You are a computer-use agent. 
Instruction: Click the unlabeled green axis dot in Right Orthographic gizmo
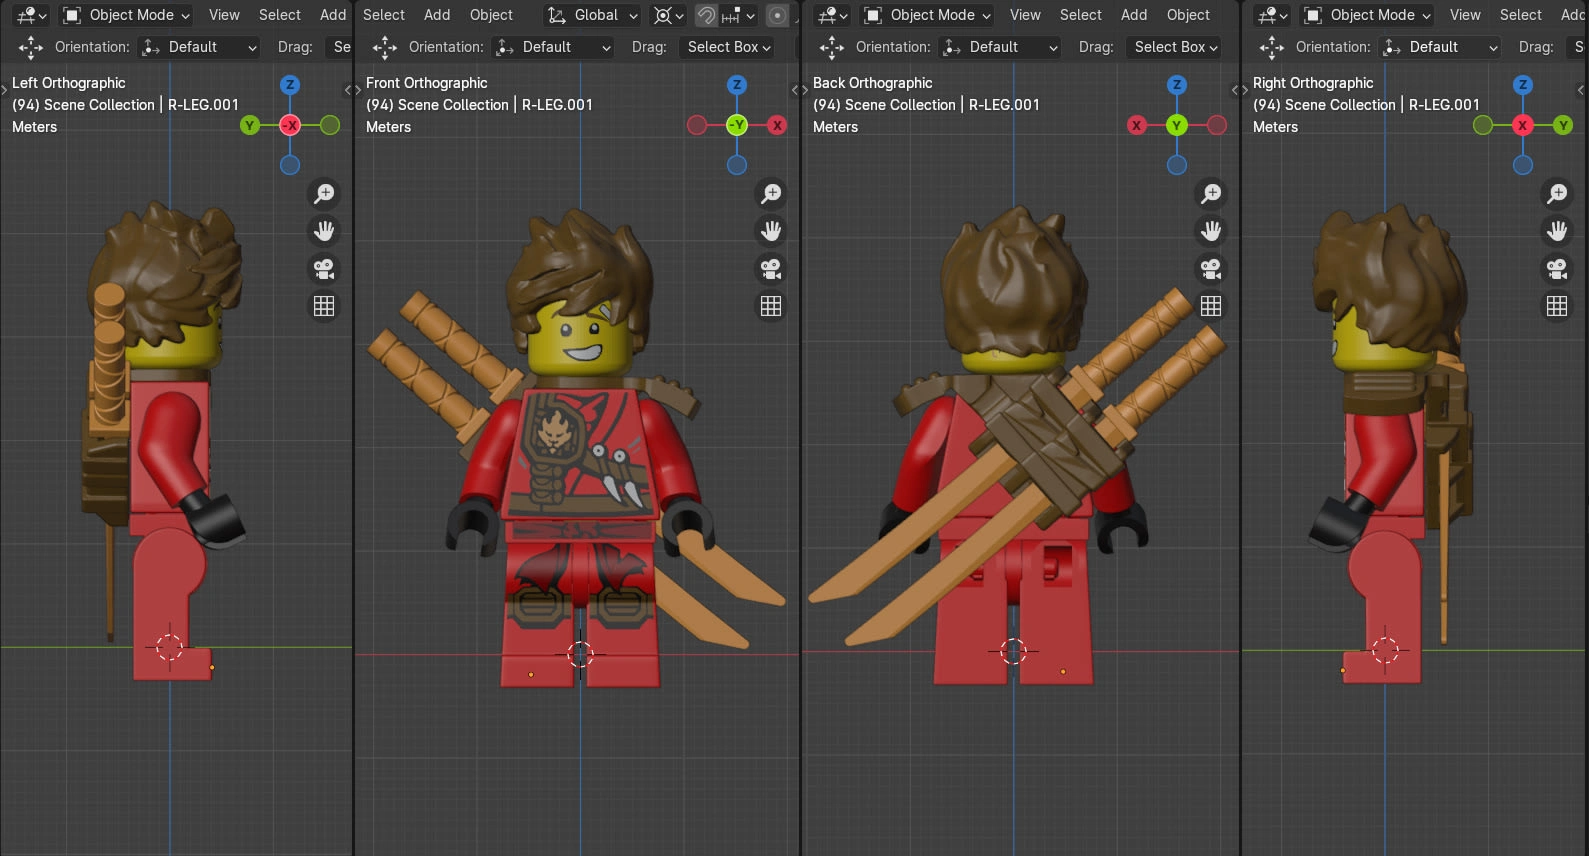(1483, 125)
